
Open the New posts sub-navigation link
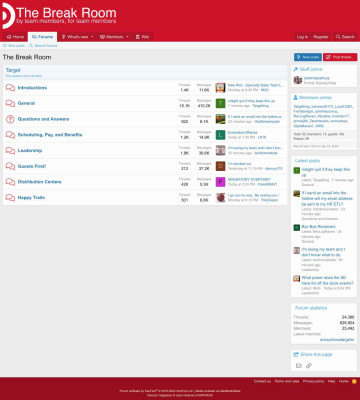[14, 46]
